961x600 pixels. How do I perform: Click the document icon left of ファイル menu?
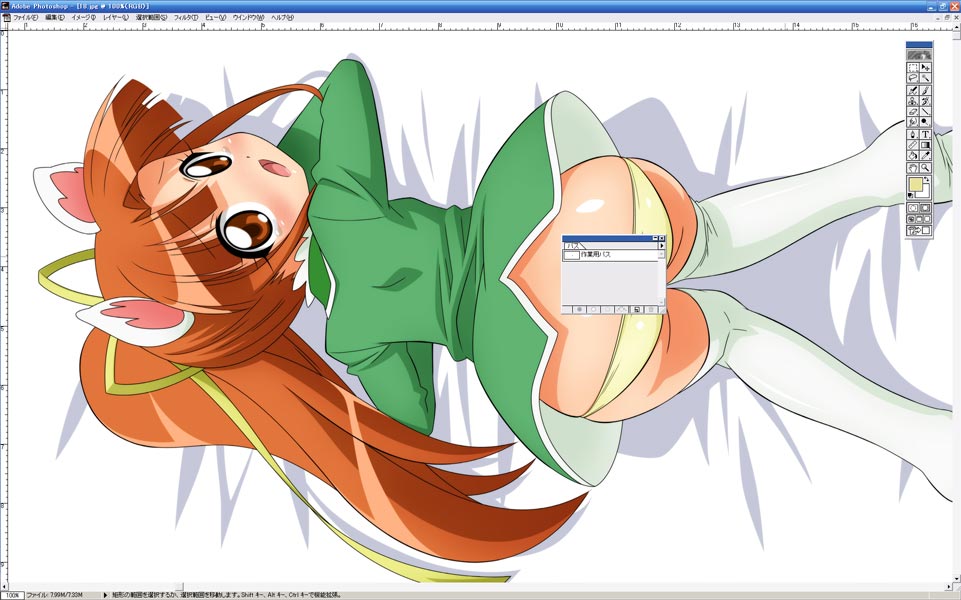coord(7,18)
